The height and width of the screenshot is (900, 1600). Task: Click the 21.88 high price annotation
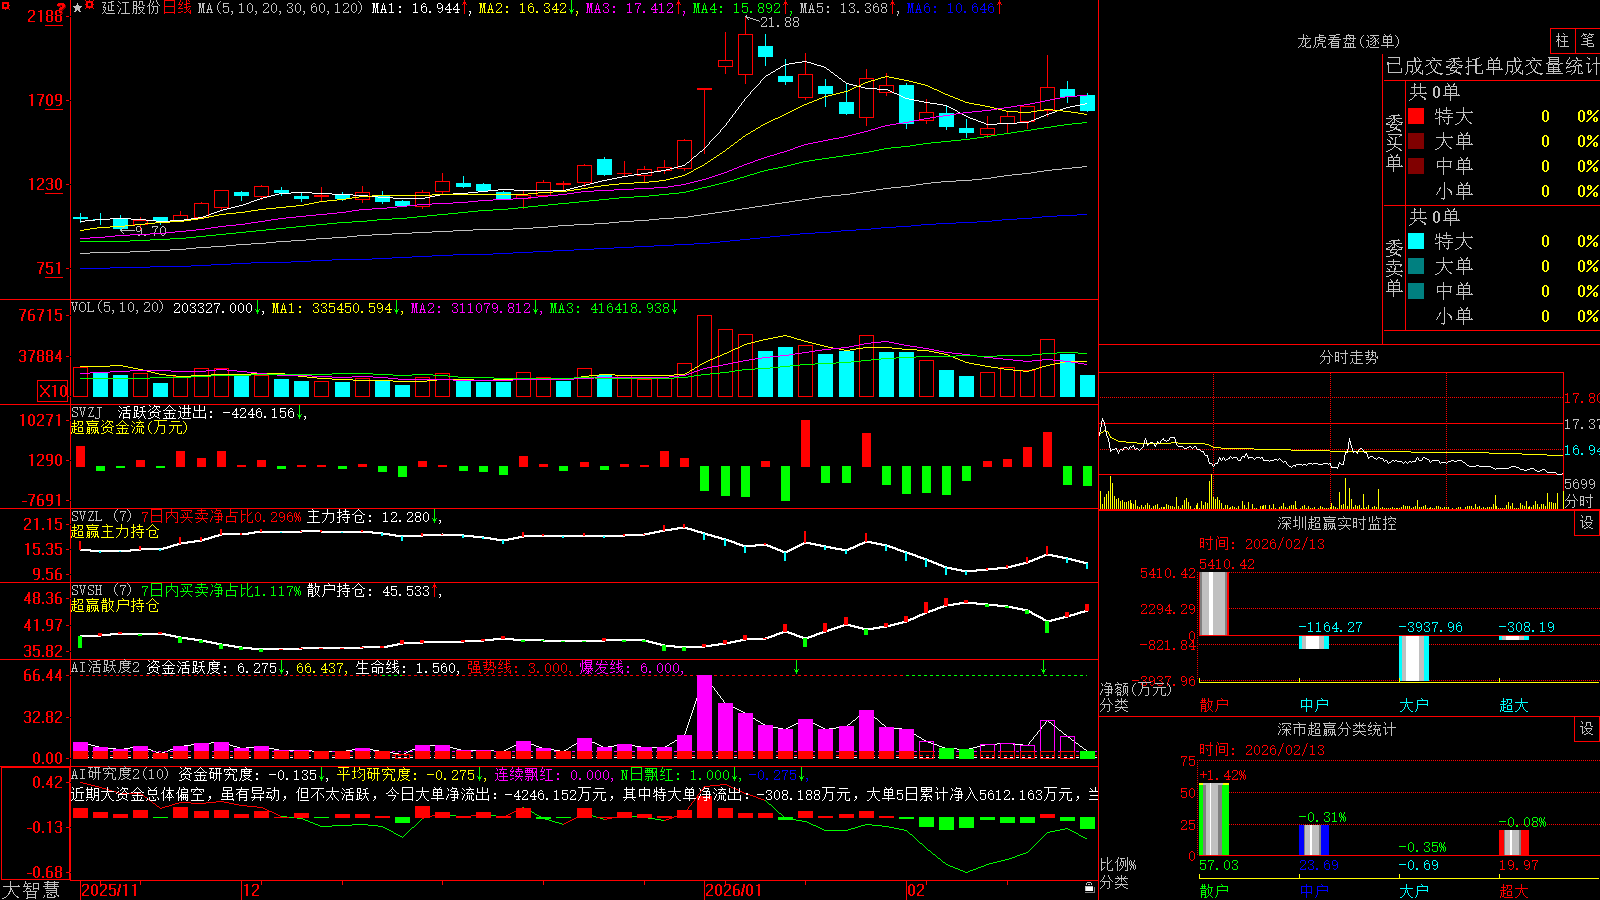click(x=780, y=22)
